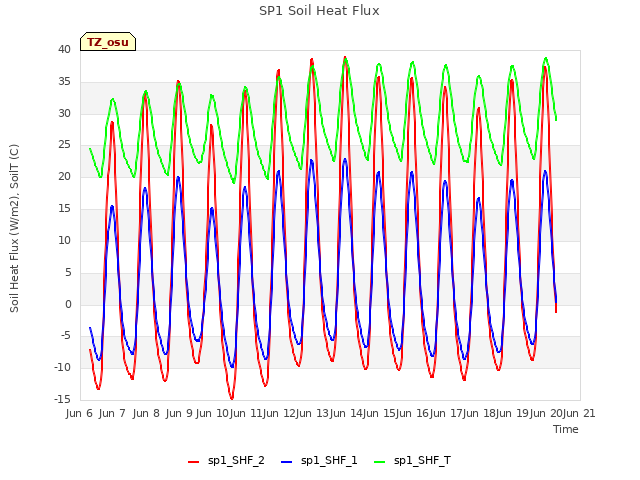Select the sp1_SHF_T legend label
The height and width of the screenshot is (480, 640).
point(422,461)
